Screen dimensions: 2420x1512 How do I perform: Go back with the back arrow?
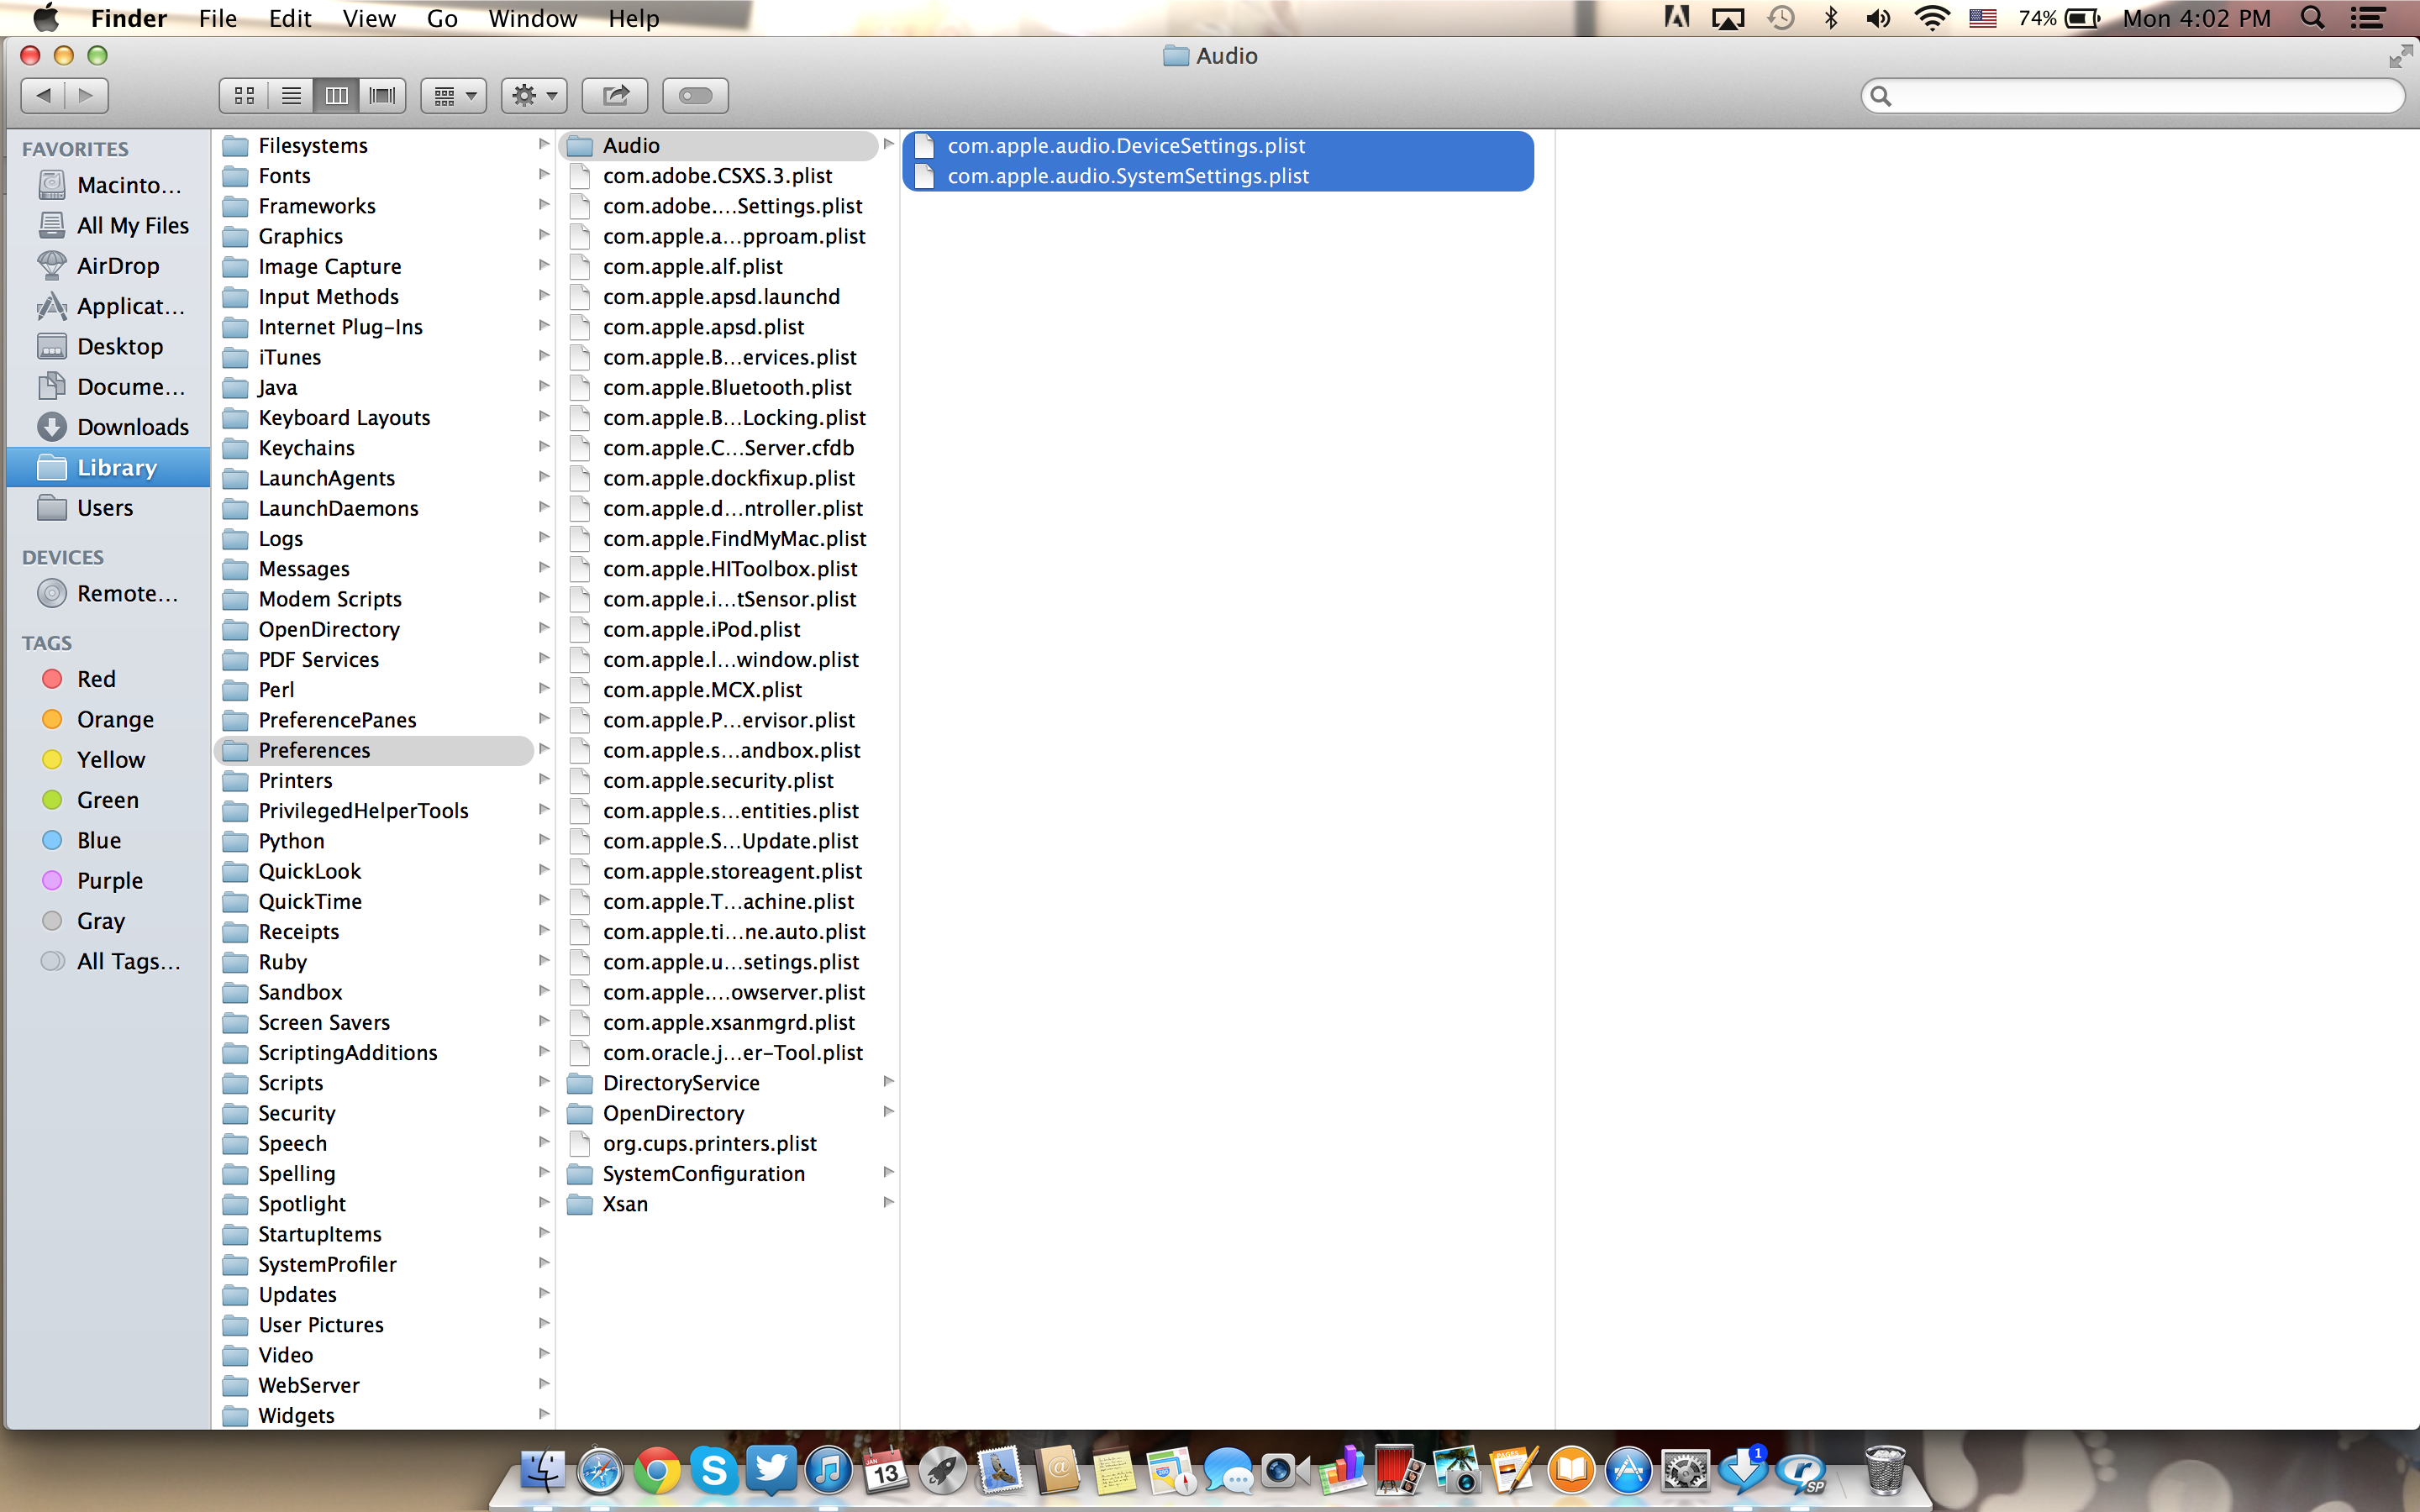coord(43,96)
